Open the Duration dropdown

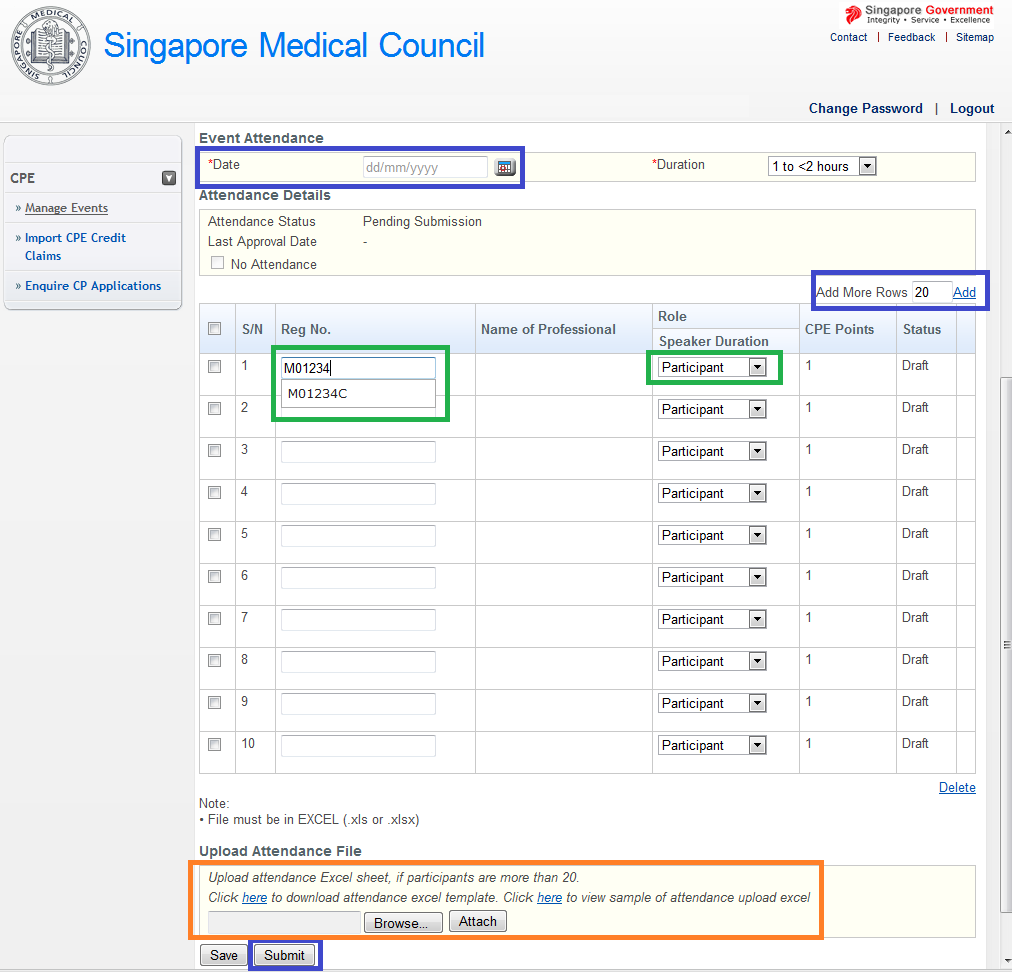coord(821,166)
